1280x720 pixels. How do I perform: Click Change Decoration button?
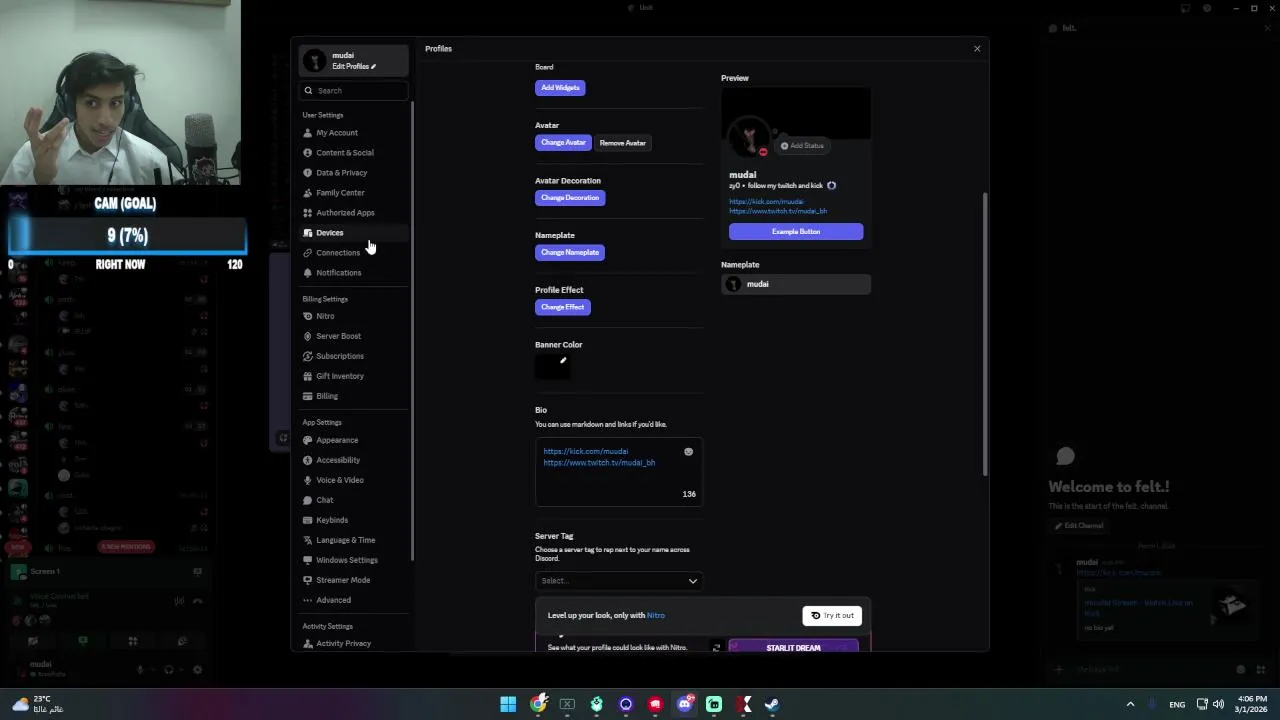click(570, 198)
